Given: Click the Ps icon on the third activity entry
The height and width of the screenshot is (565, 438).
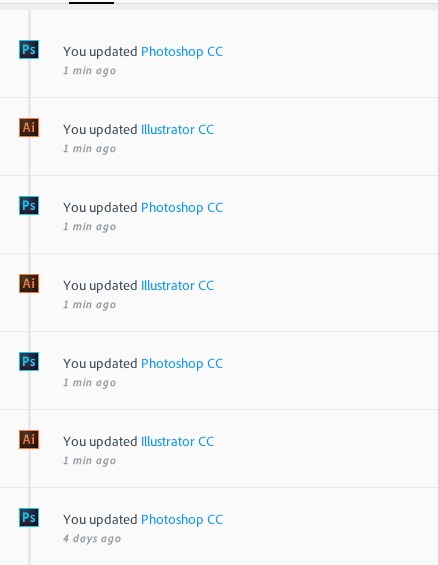Looking at the screenshot, I should click(29, 205).
